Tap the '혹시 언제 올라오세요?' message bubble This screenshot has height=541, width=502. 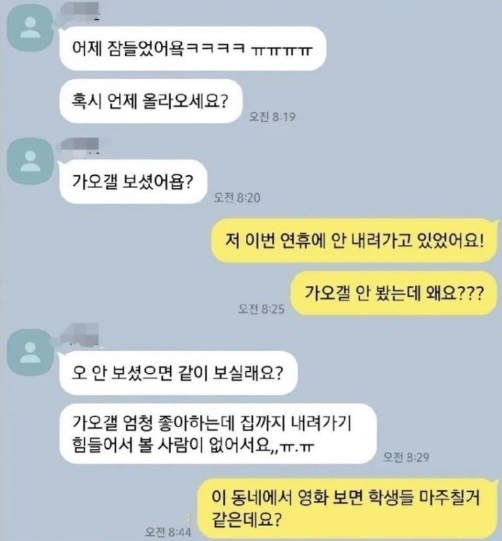coord(150,101)
